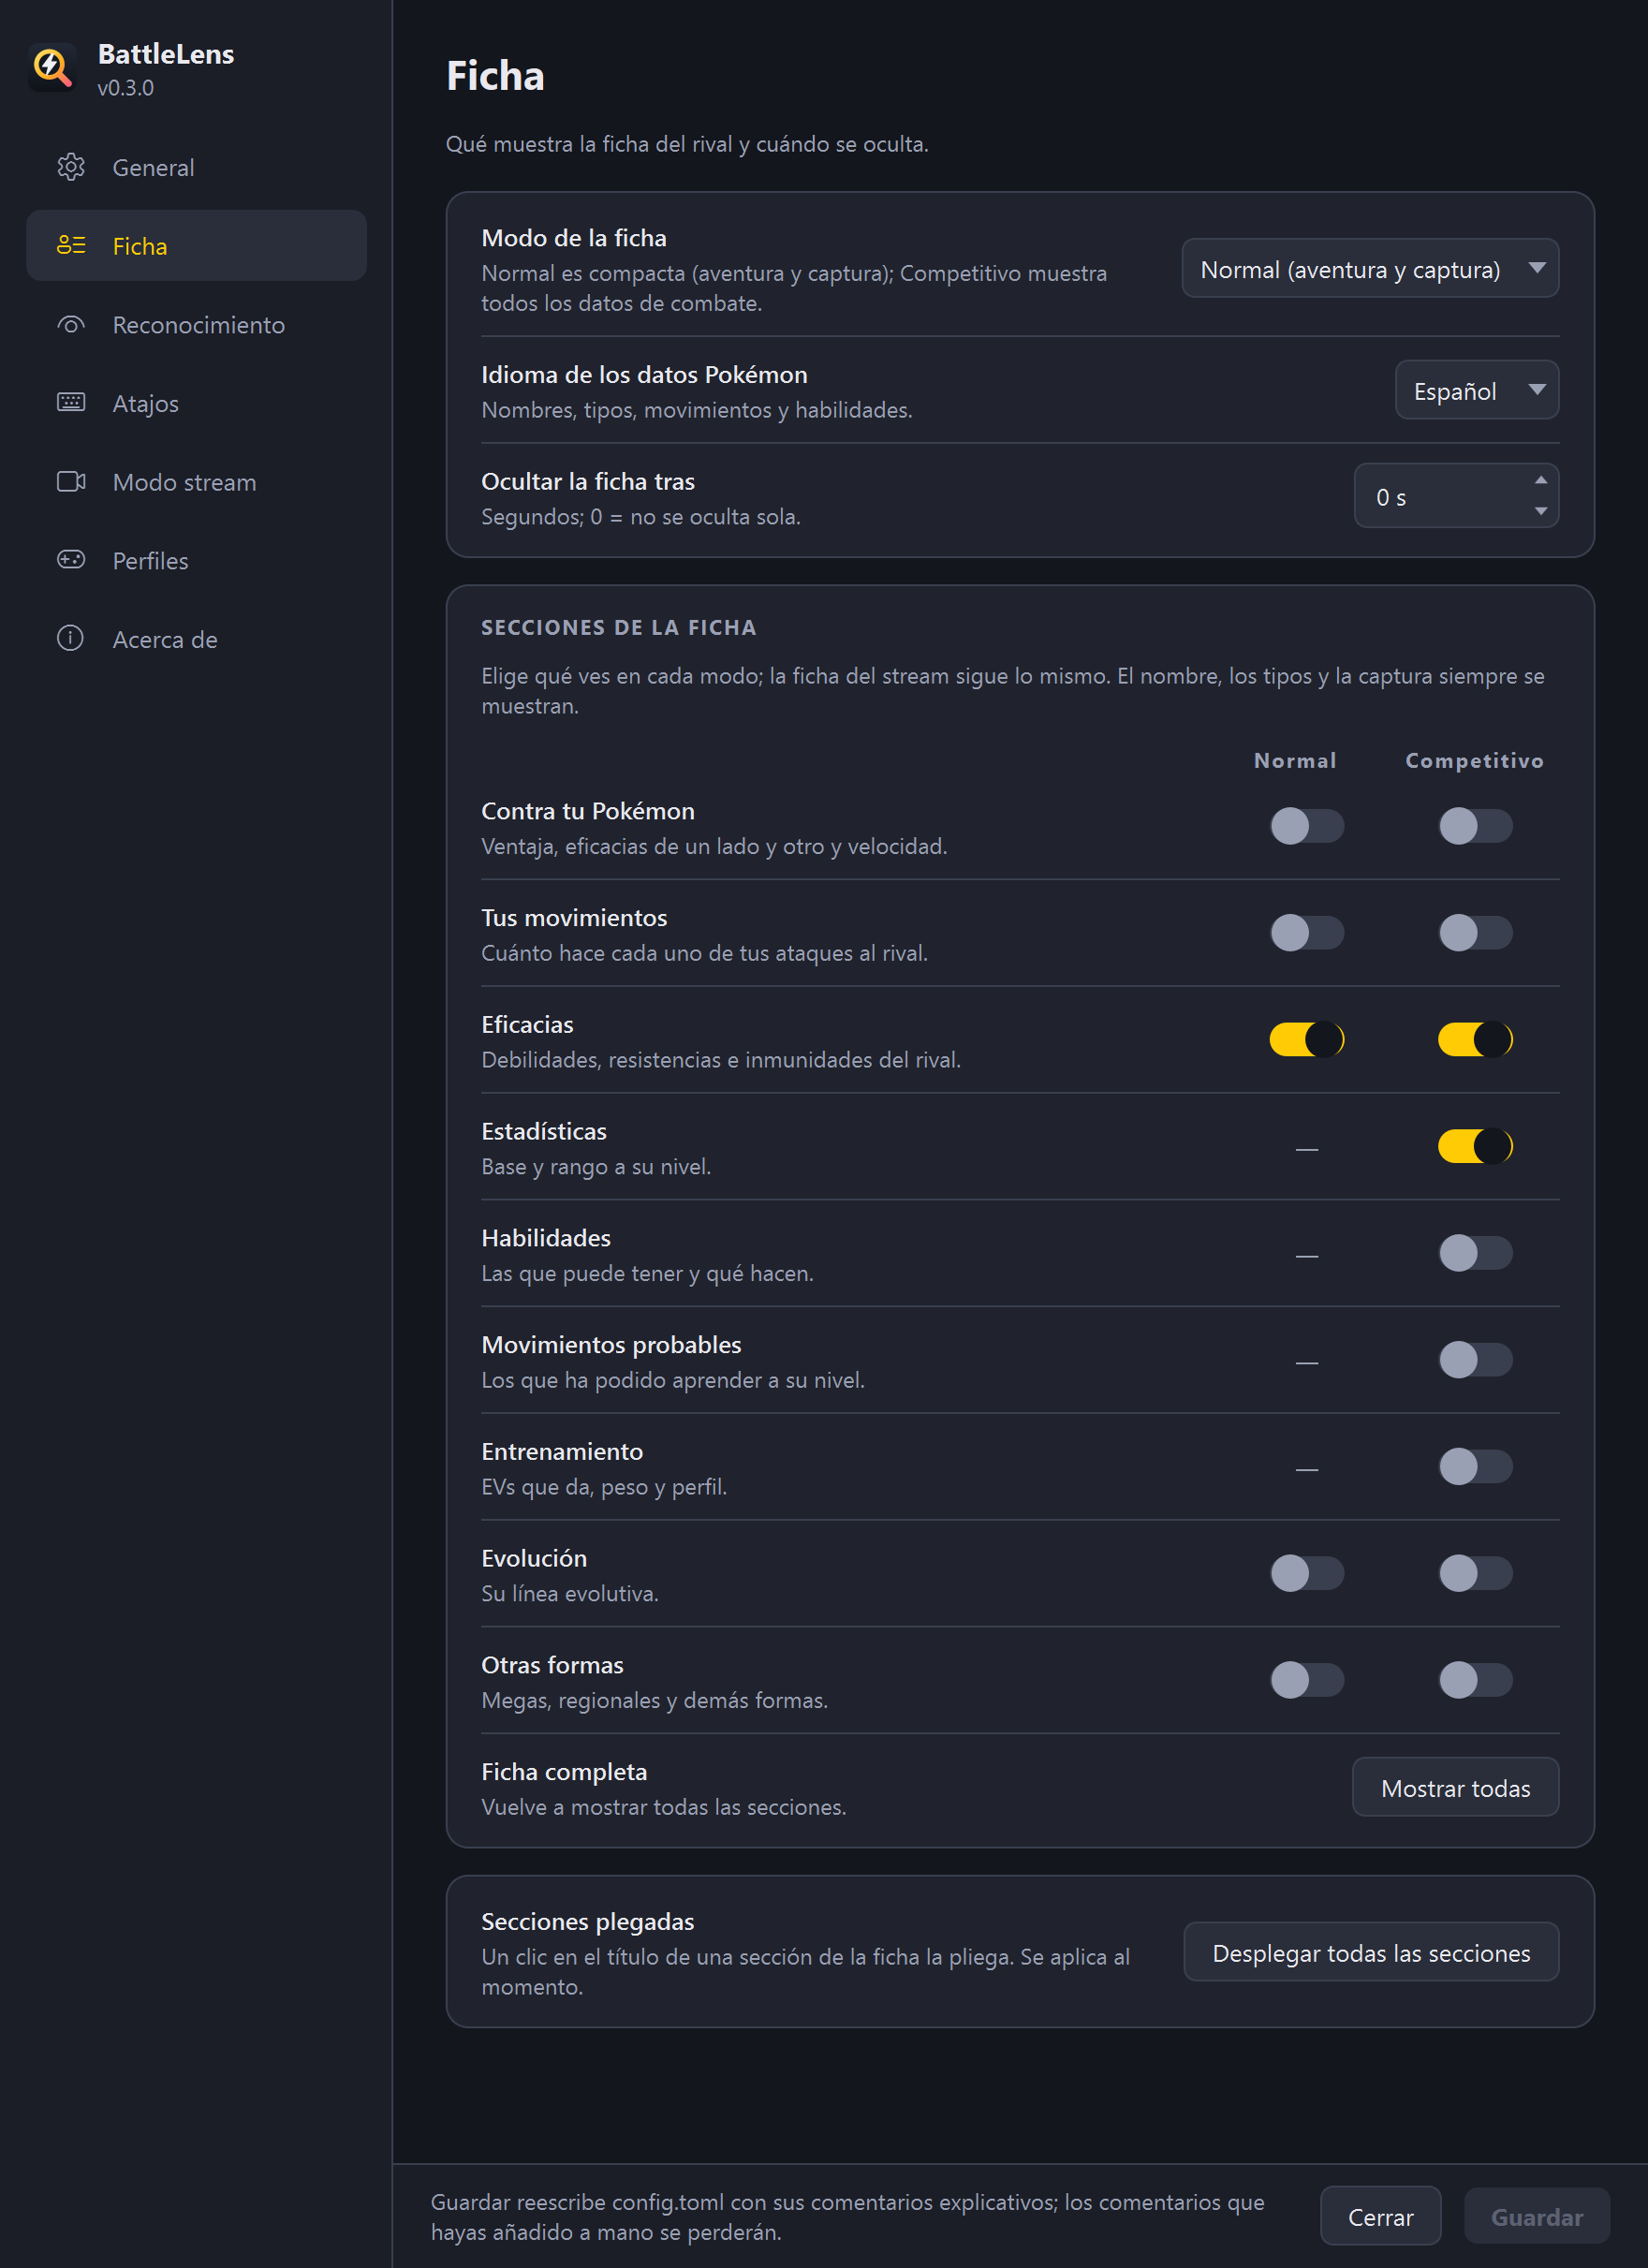
Task: Enable Otras formas in Competitivo mode
Action: [x=1475, y=1680]
